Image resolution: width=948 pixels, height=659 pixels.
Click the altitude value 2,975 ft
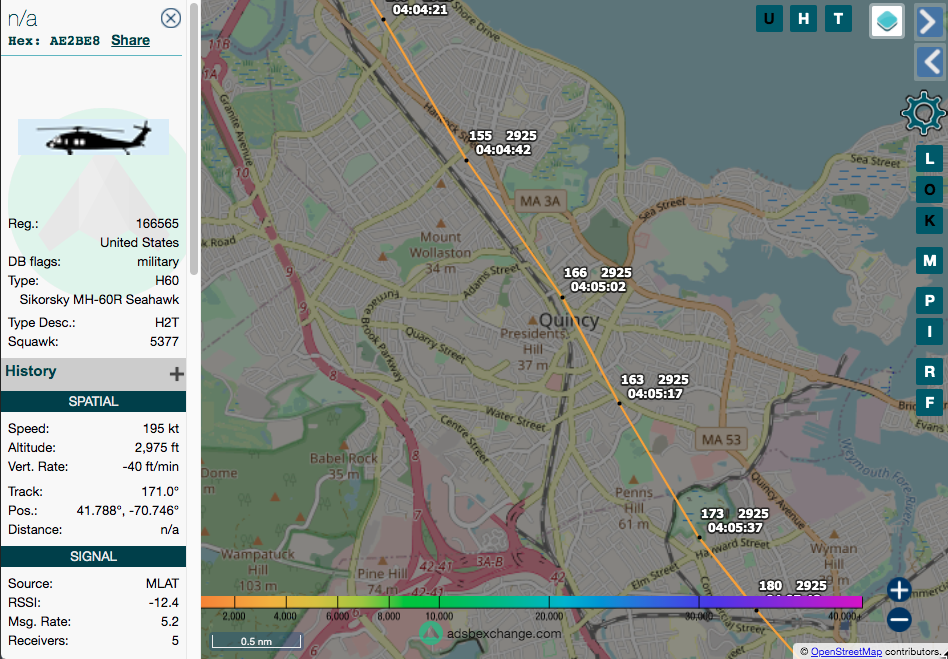tap(157, 447)
